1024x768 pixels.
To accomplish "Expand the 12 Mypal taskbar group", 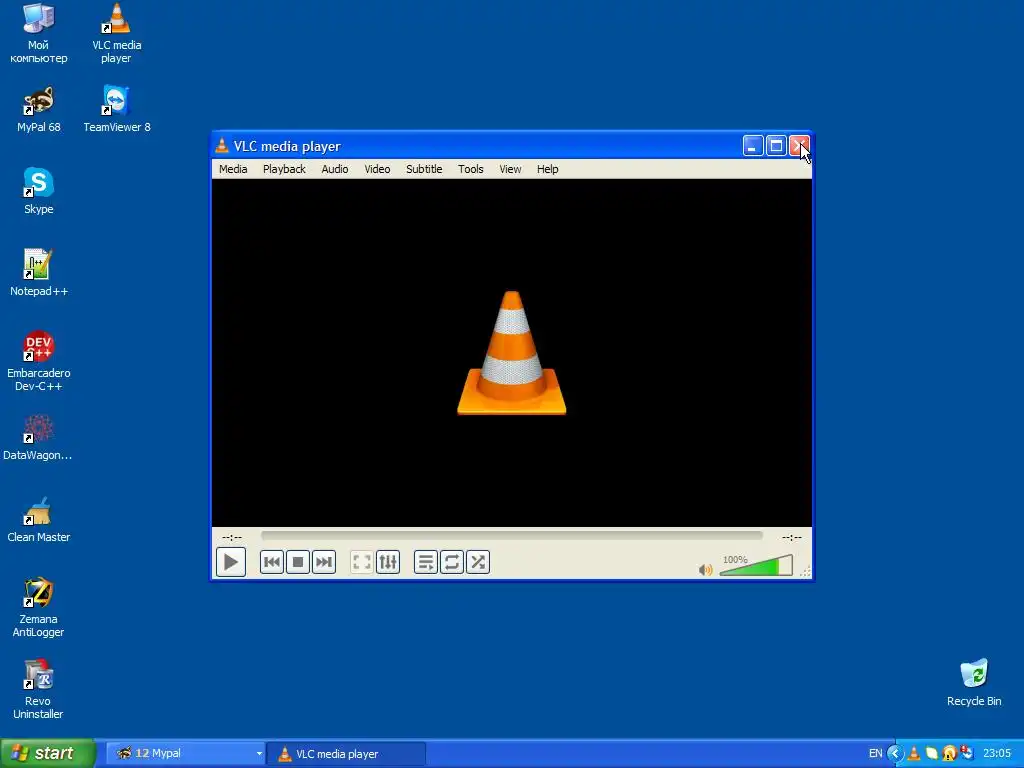I will (x=185, y=754).
